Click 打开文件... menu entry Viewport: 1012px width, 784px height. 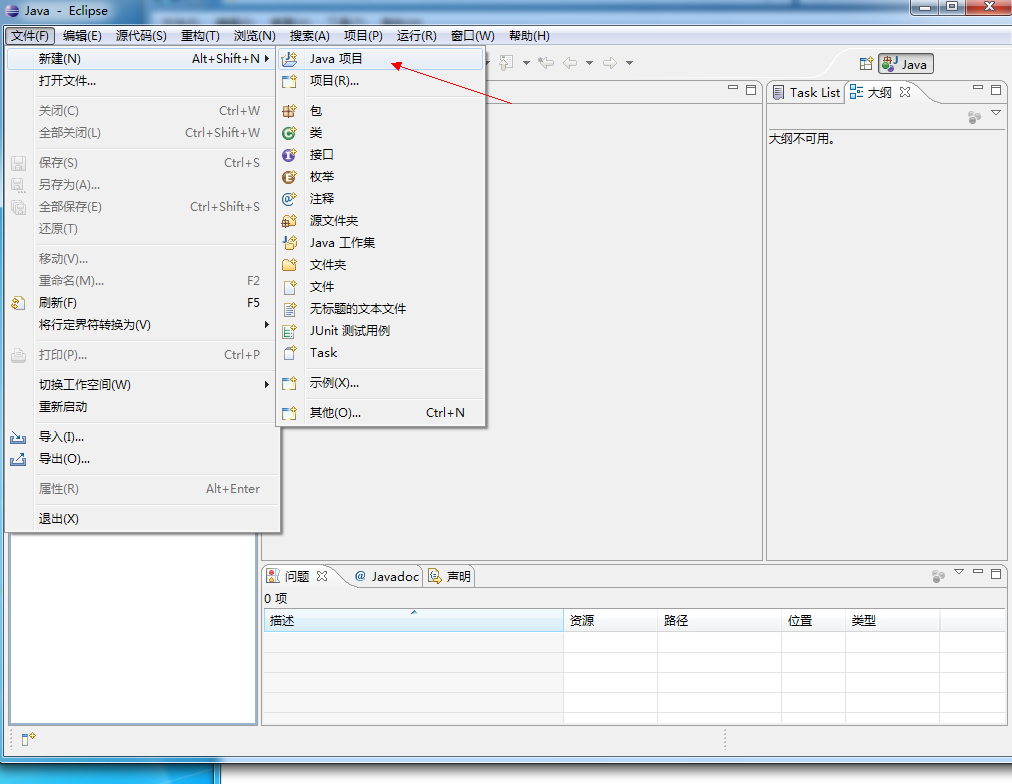point(141,81)
